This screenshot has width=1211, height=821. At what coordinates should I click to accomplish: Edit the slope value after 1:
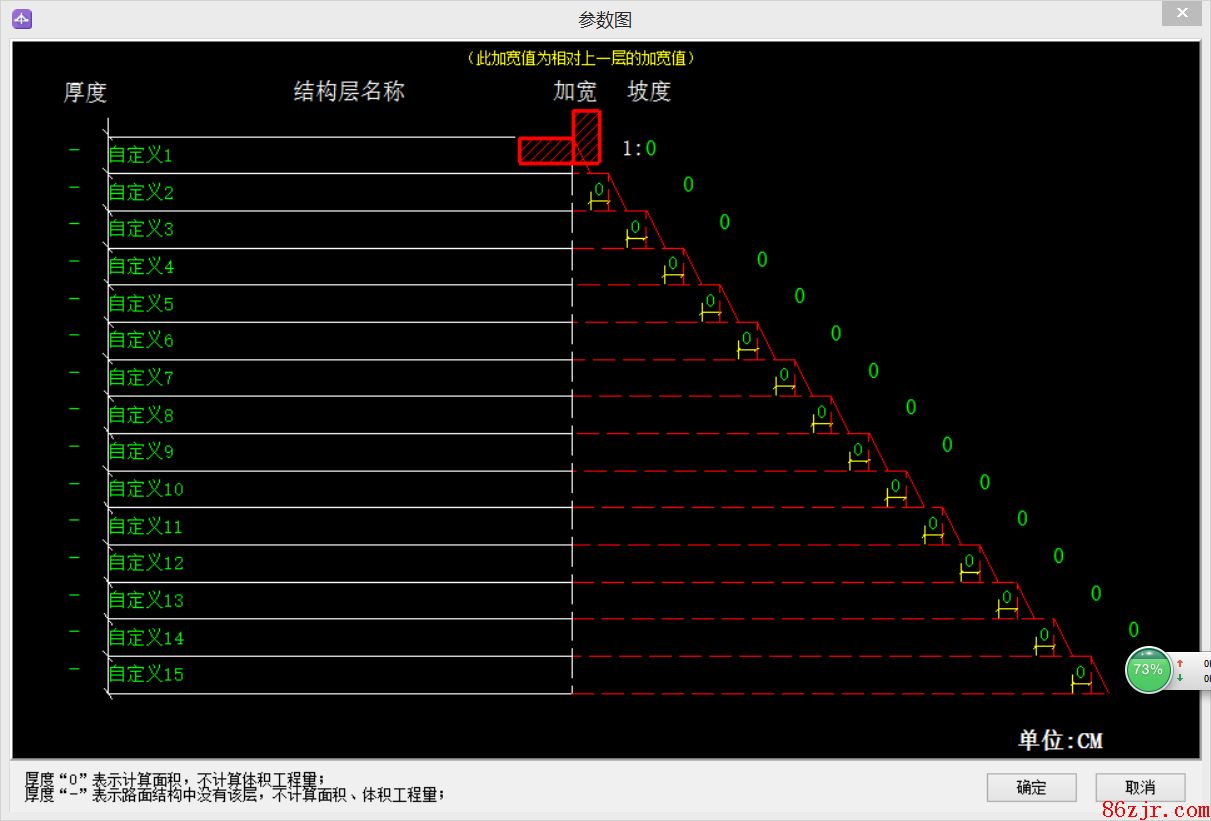pos(651,149)
